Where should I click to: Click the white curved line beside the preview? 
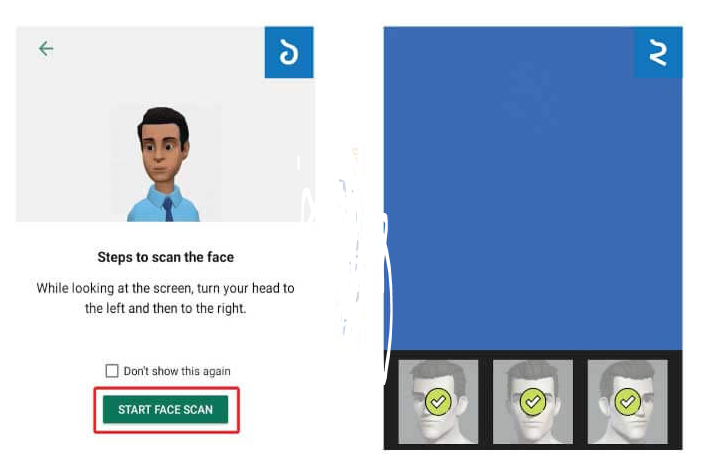[388, 295]
